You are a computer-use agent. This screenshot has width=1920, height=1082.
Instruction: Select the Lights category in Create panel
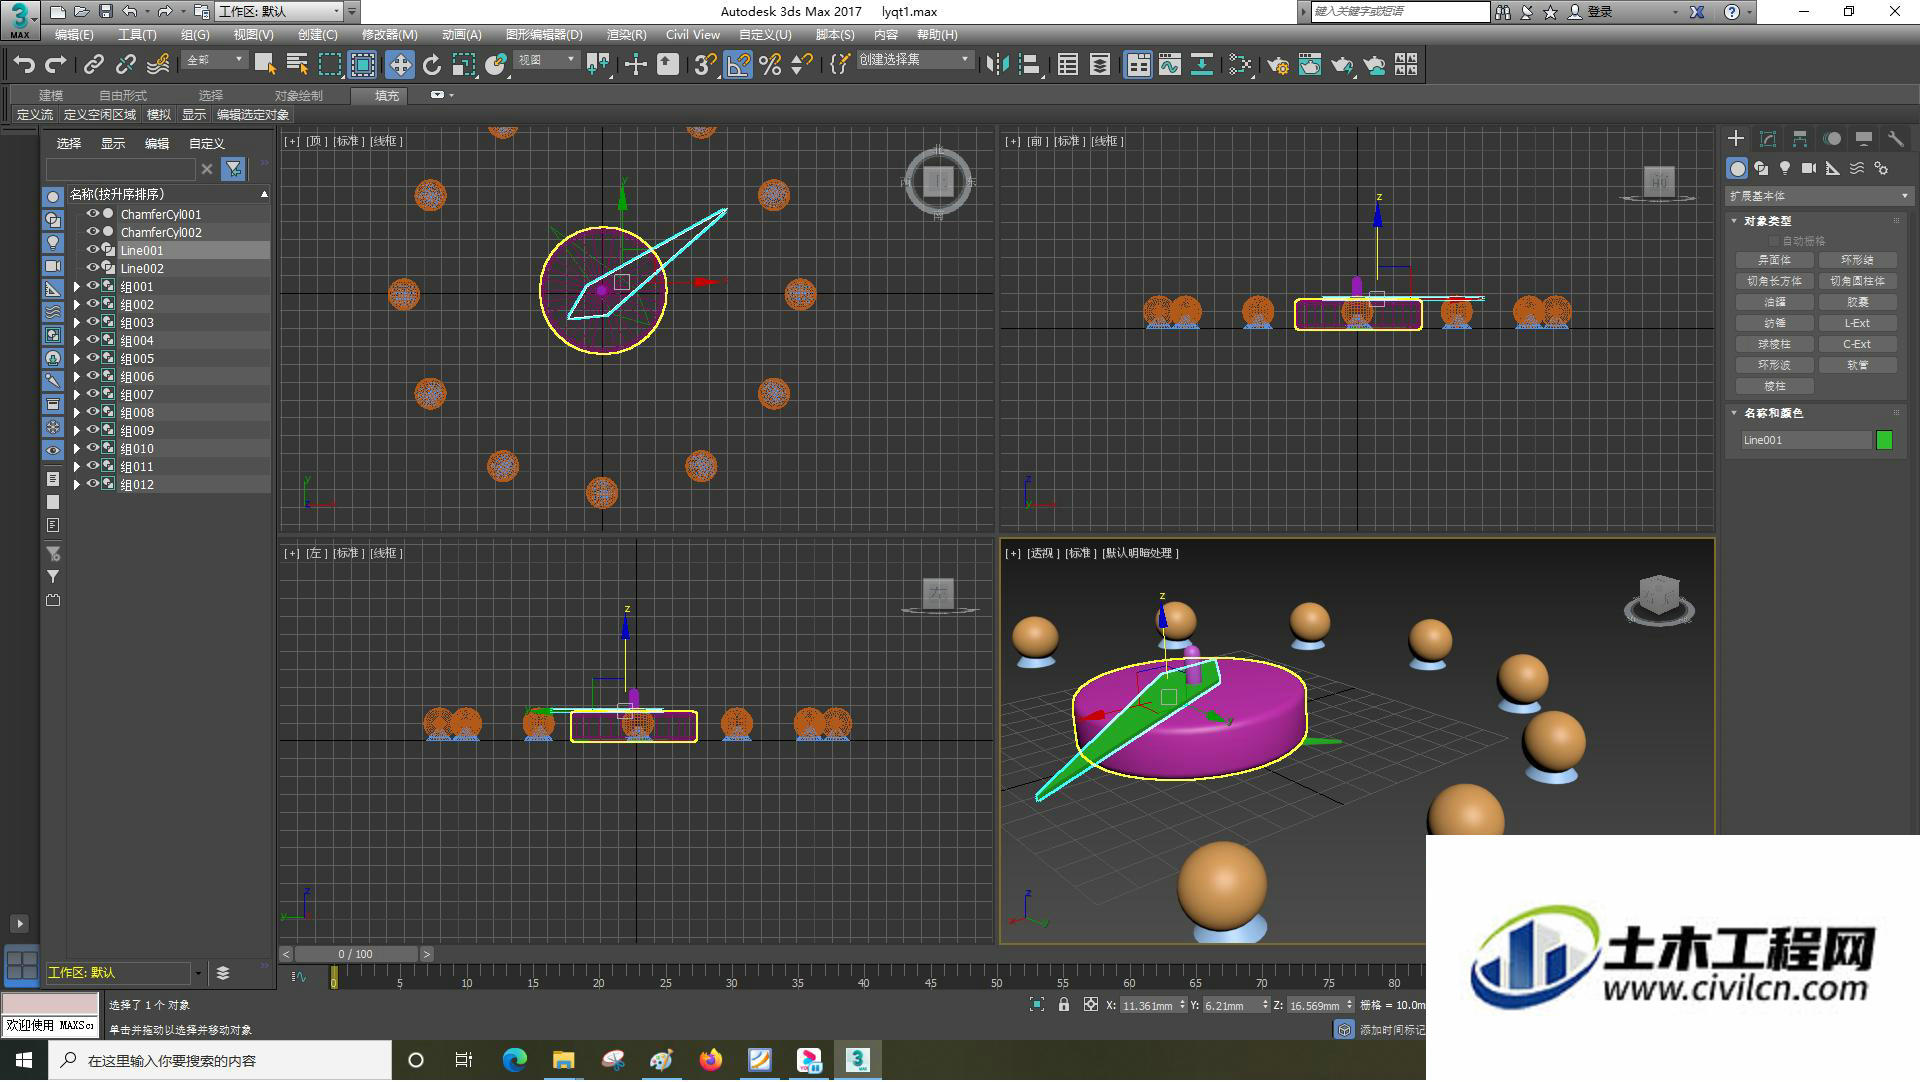click(1785, 168)
